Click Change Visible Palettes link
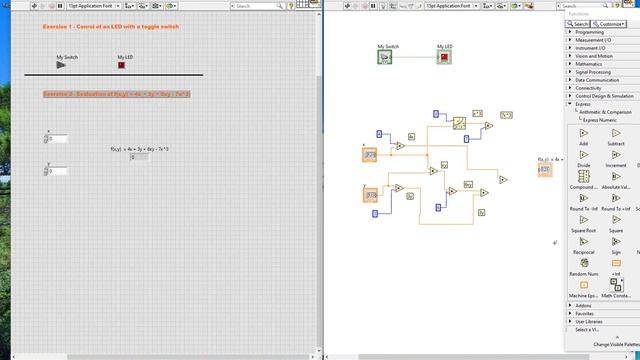The height and width of the screenshot is (360, 640). [616, 344]
